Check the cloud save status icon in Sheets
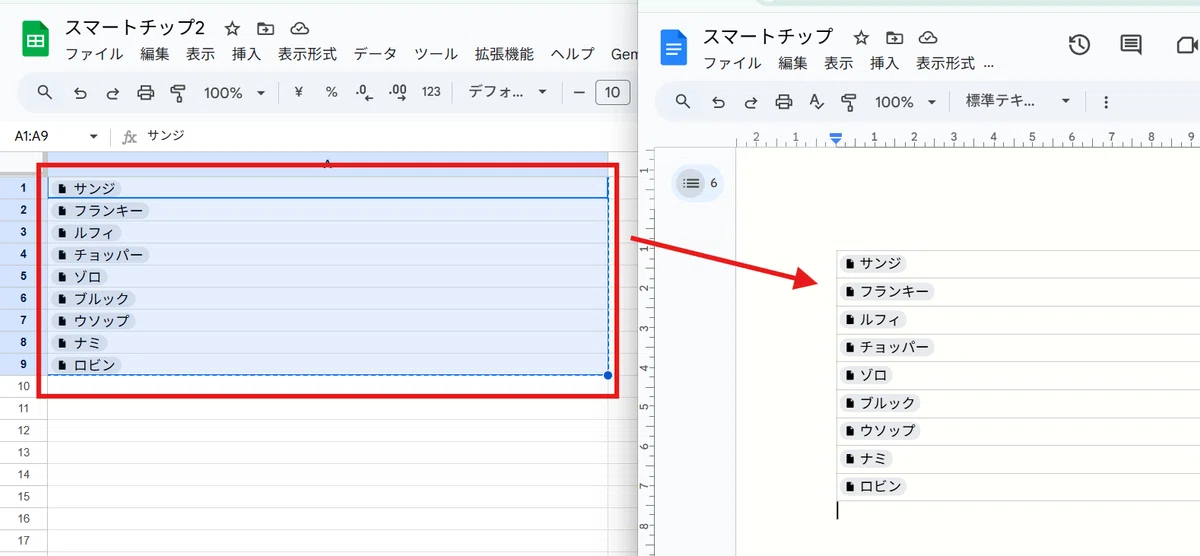This screenshot has height=556, width=1200. (x=299, y=29)
